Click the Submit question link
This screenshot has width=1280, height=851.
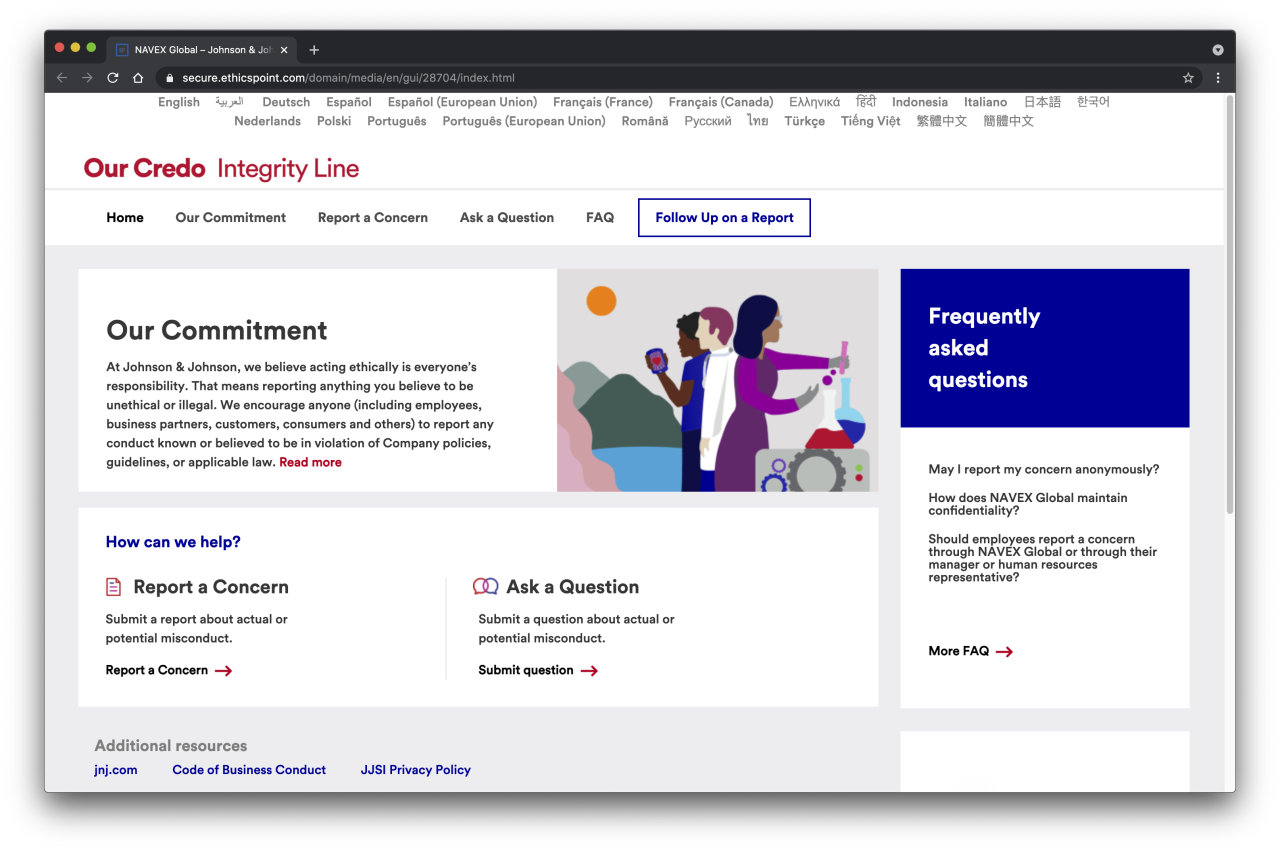[526, 671]
